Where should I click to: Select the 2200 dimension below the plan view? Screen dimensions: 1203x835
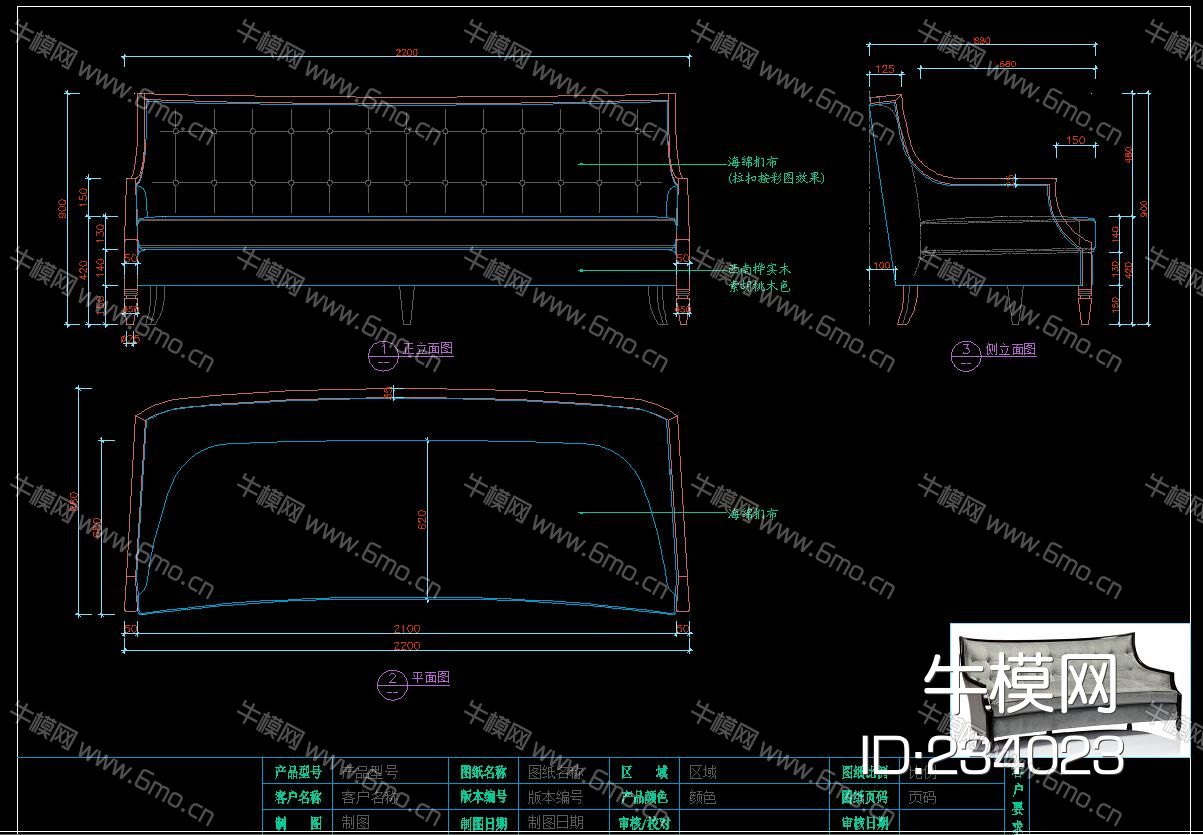click(x=407, y=647)
